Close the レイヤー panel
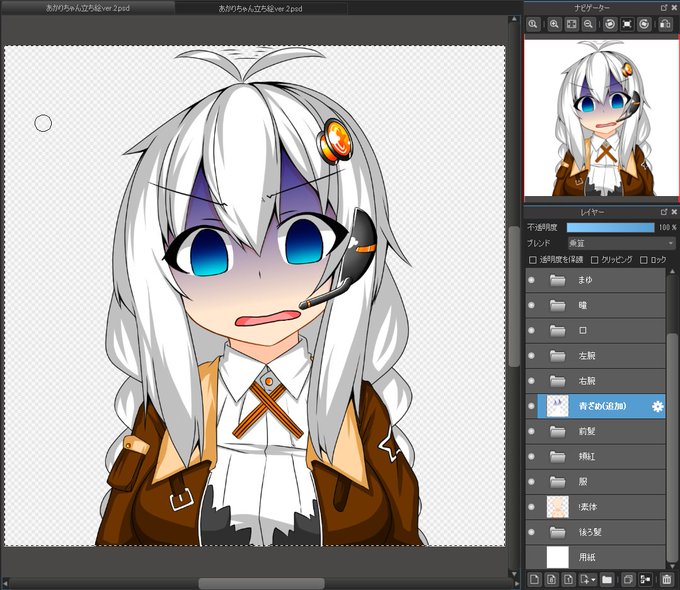Screen dimensions: 680x590 pyautogui.click(x=674, y=212)
